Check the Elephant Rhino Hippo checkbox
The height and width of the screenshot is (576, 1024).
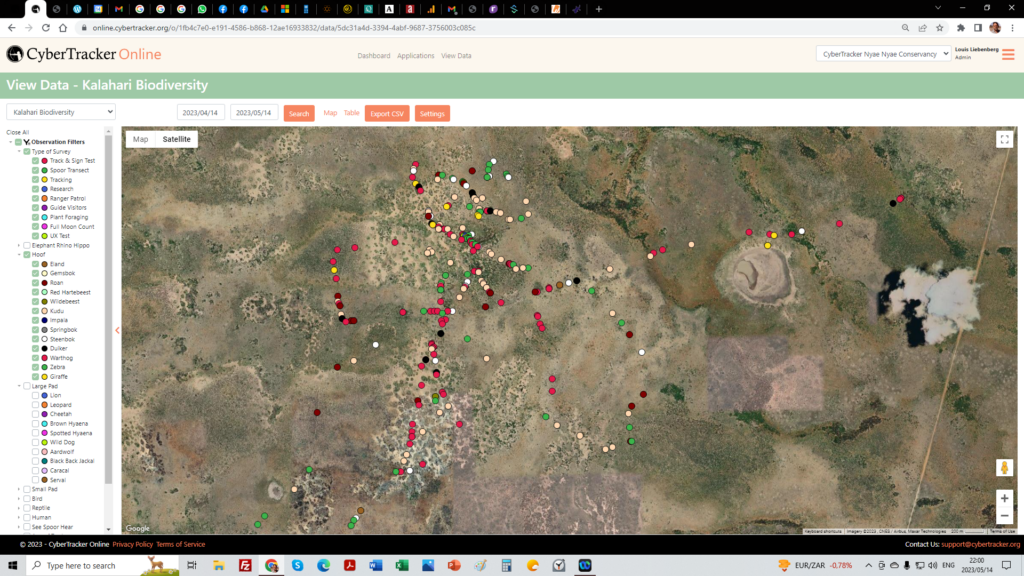27,245
